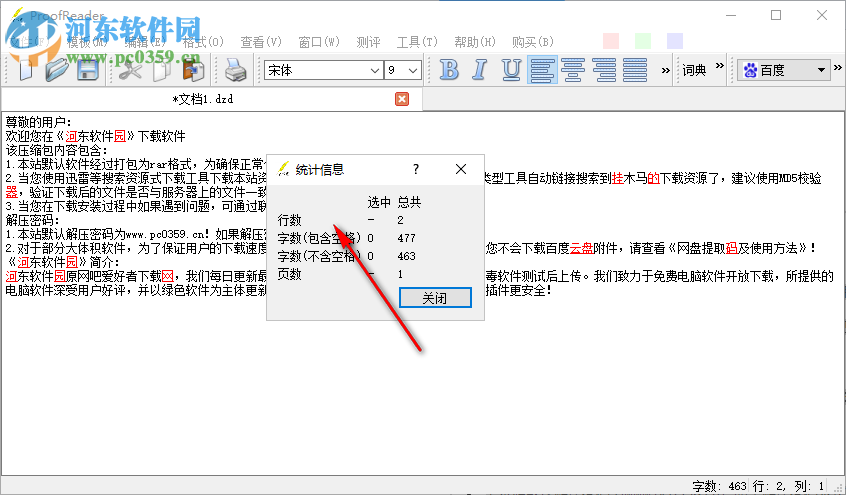
Task: Align text left
Action: (542, 70)
